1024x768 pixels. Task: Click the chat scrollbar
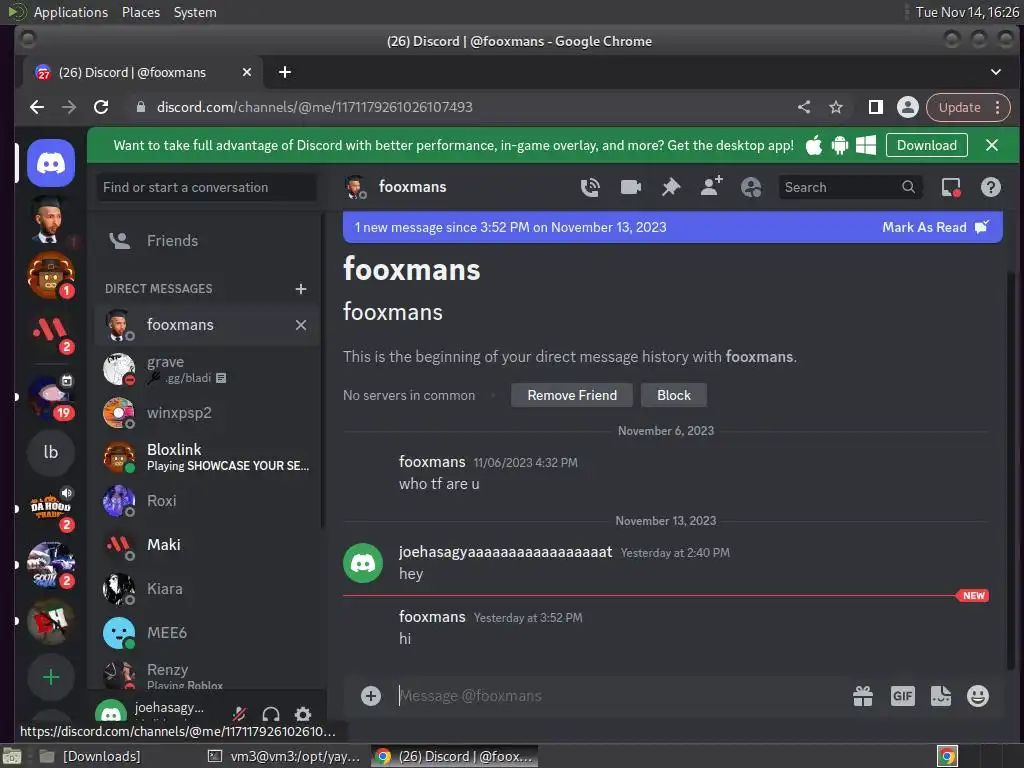(x=1010, y=470)
